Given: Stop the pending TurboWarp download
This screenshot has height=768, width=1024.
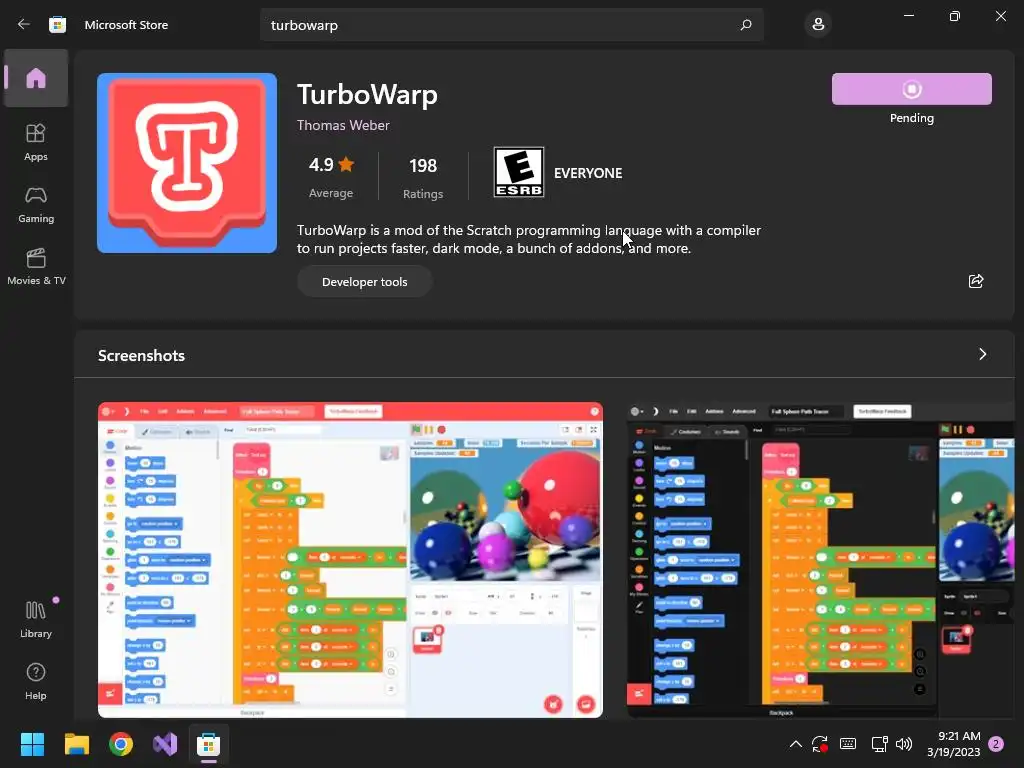Looking at the screenshot, I should [911, 89].
